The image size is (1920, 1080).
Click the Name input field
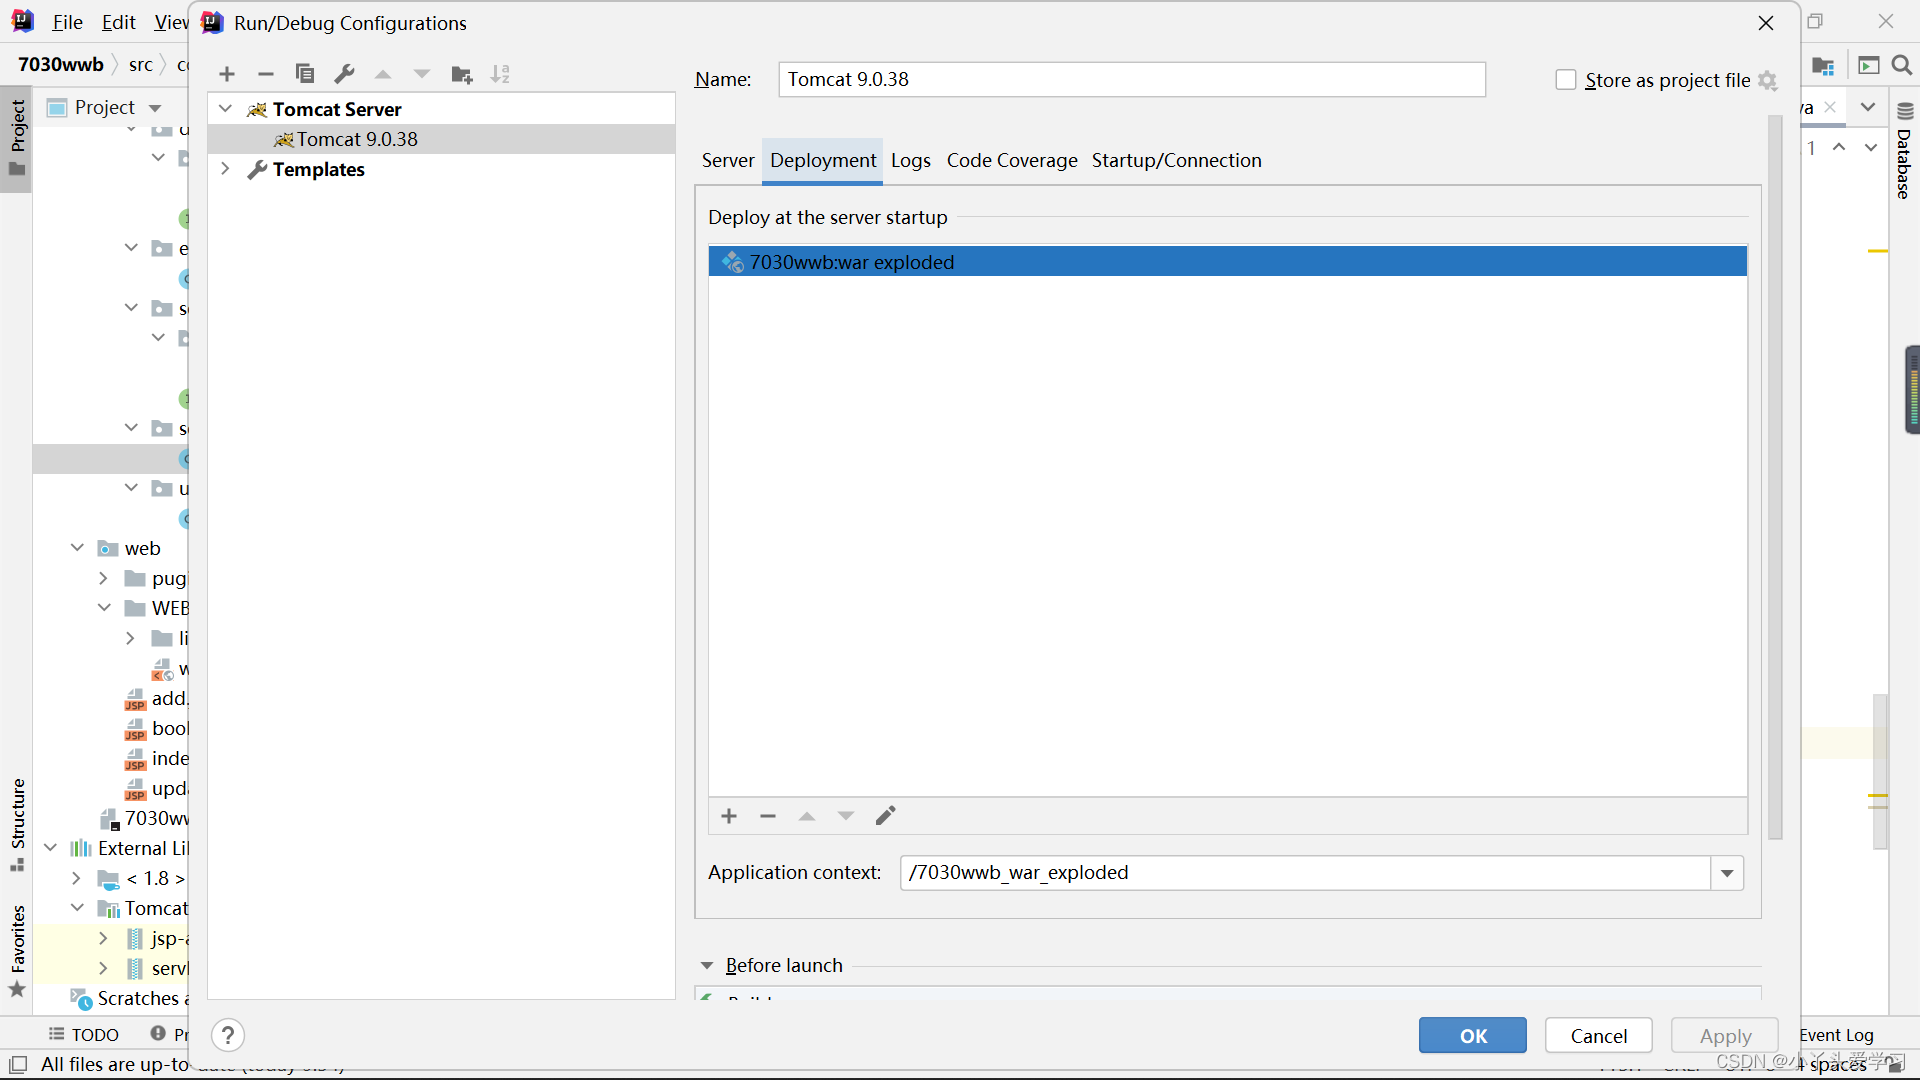[x=1132, y=80]
